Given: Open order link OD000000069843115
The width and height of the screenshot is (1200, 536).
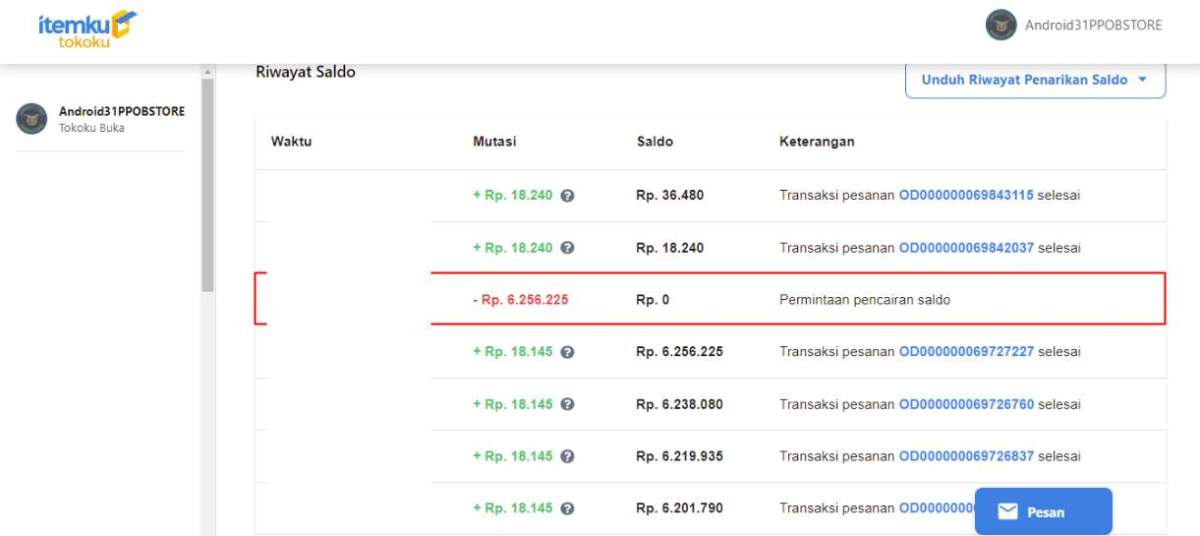Looking at the screenshot, I should tap(965, 196).
